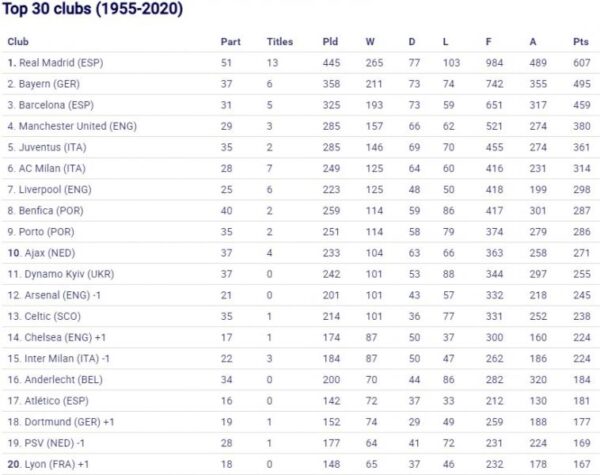Click the Juventus (ITA) club name
Viewport: 600px width, 475px height.
point(53,147)
